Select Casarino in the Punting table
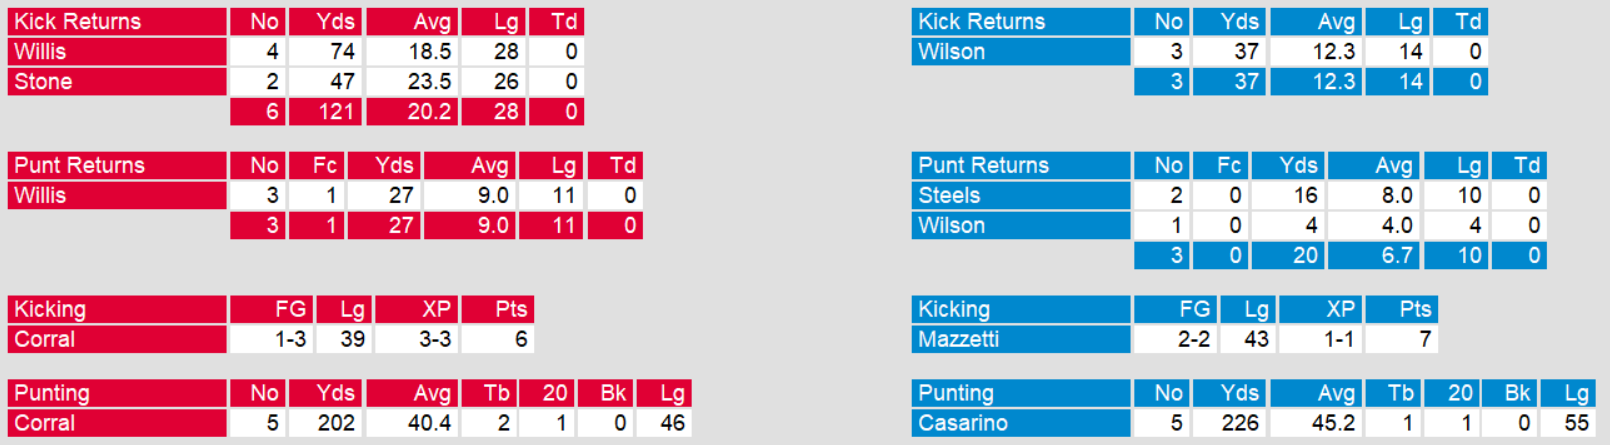Viewport: 1610px width, 445px height. (1020, 424)
